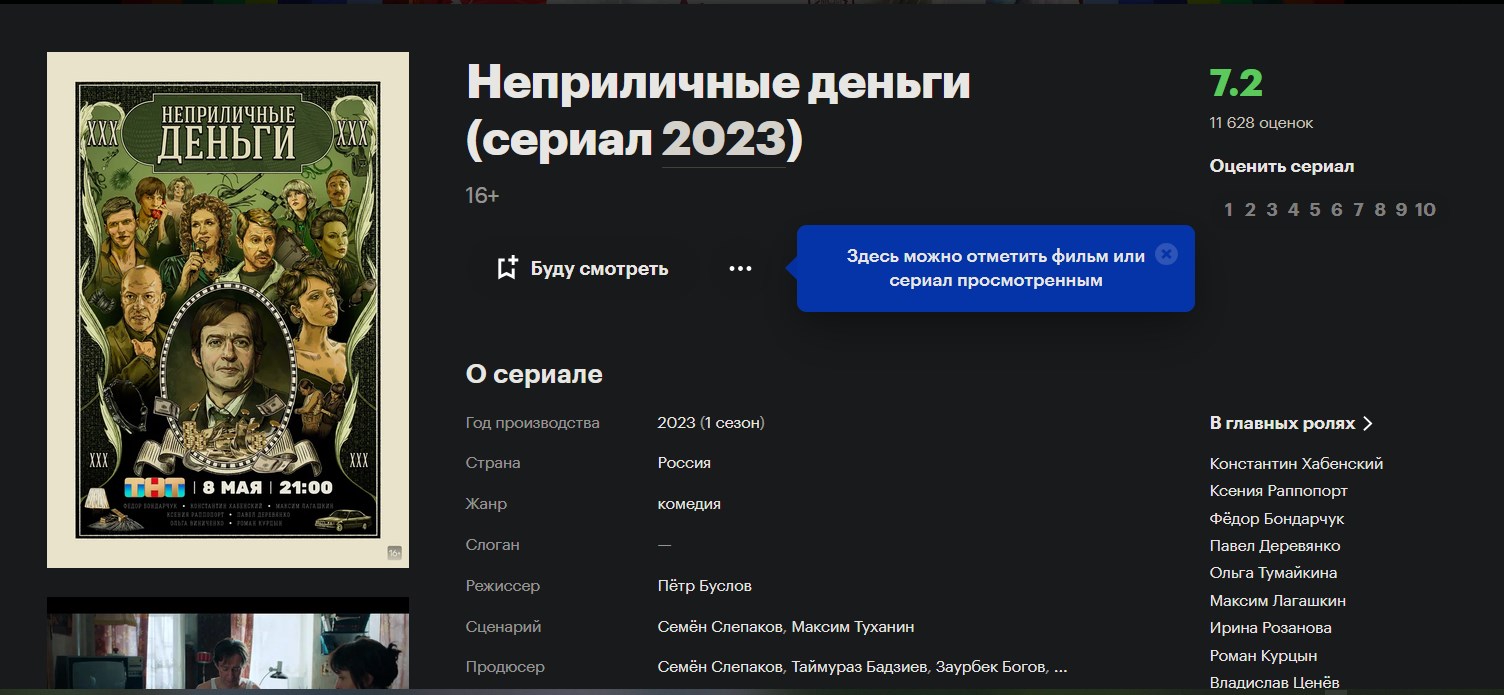Click the bookmark icon in Буду смотреть
This screenshot has width=1504, height=695.
coord(507,268)
